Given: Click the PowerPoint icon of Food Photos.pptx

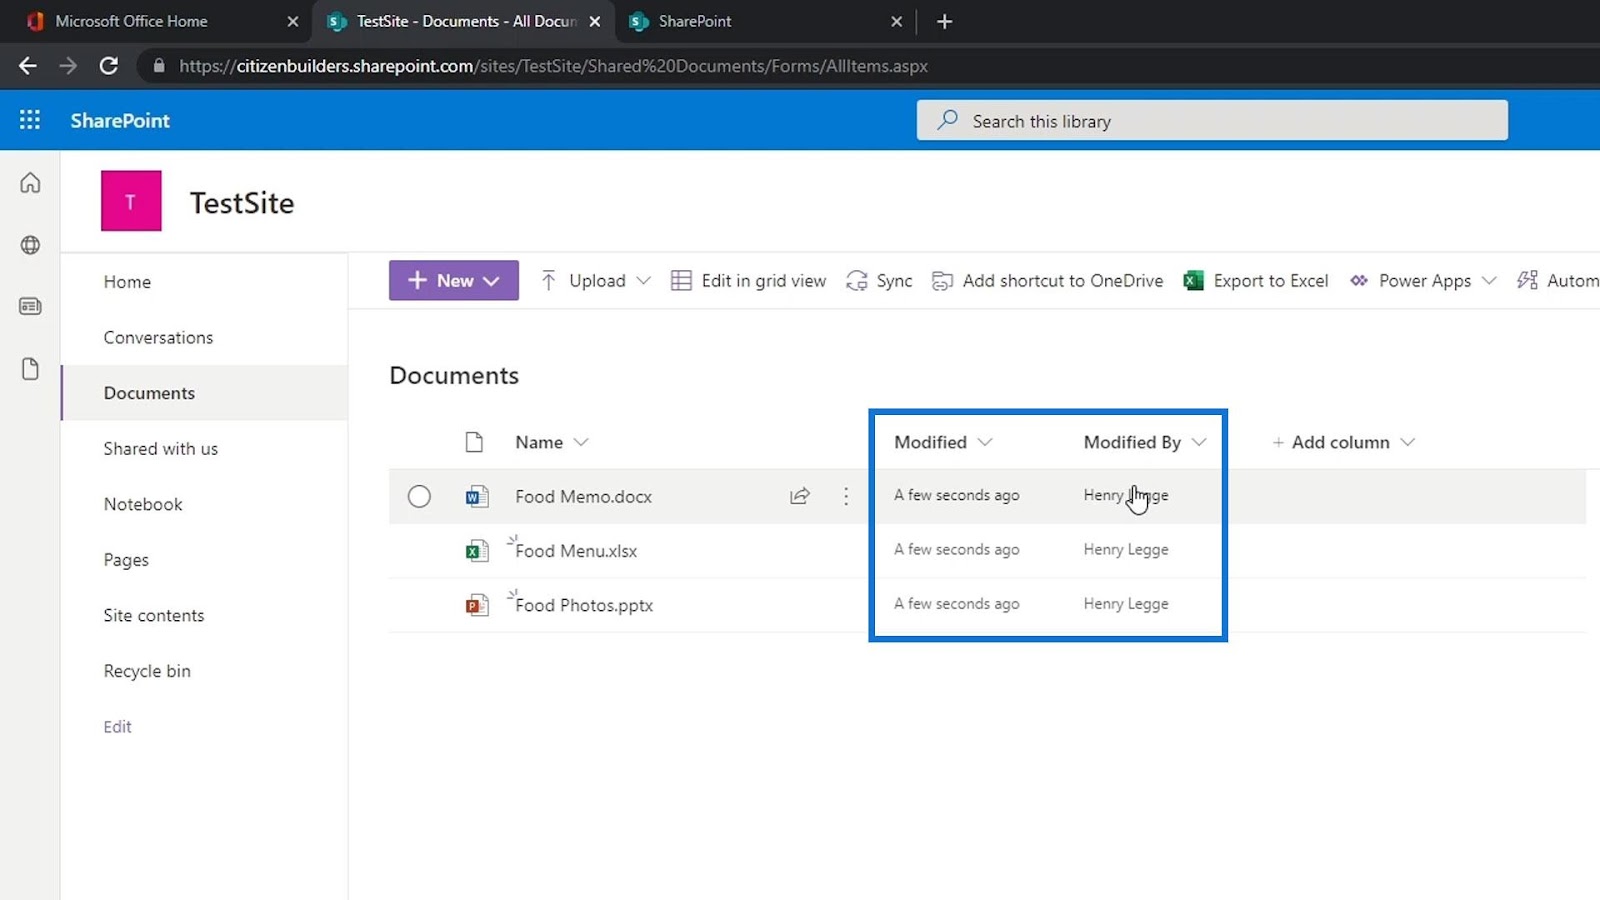Looking at the screenshot, I should 477,605.
